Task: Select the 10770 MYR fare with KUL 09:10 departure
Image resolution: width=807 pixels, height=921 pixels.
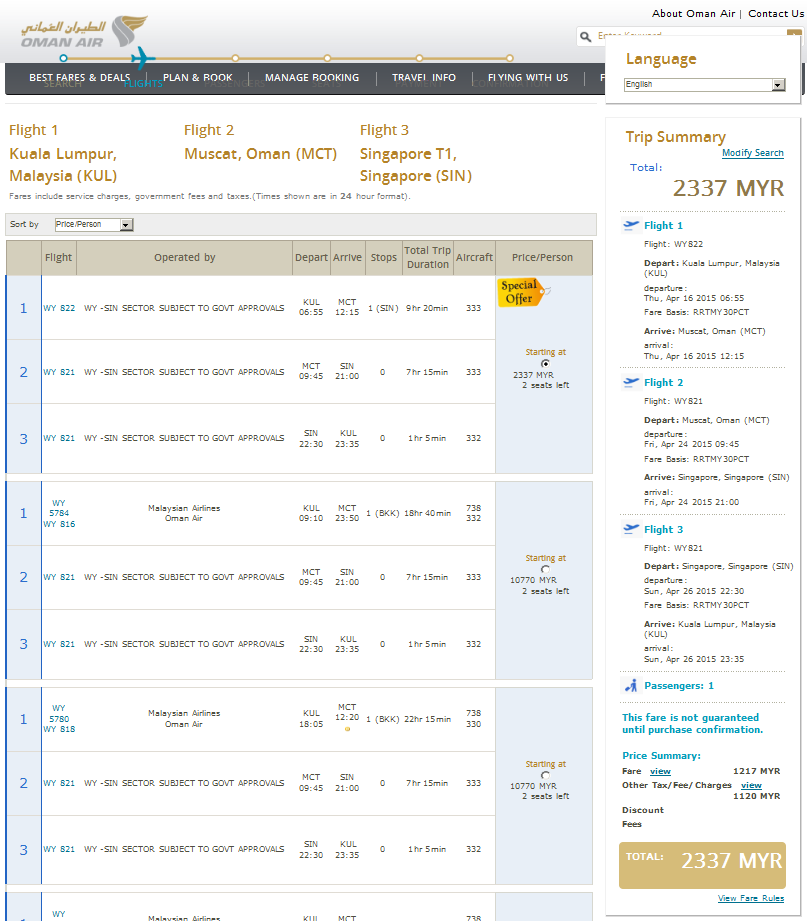Action: (x=545, y=569)
